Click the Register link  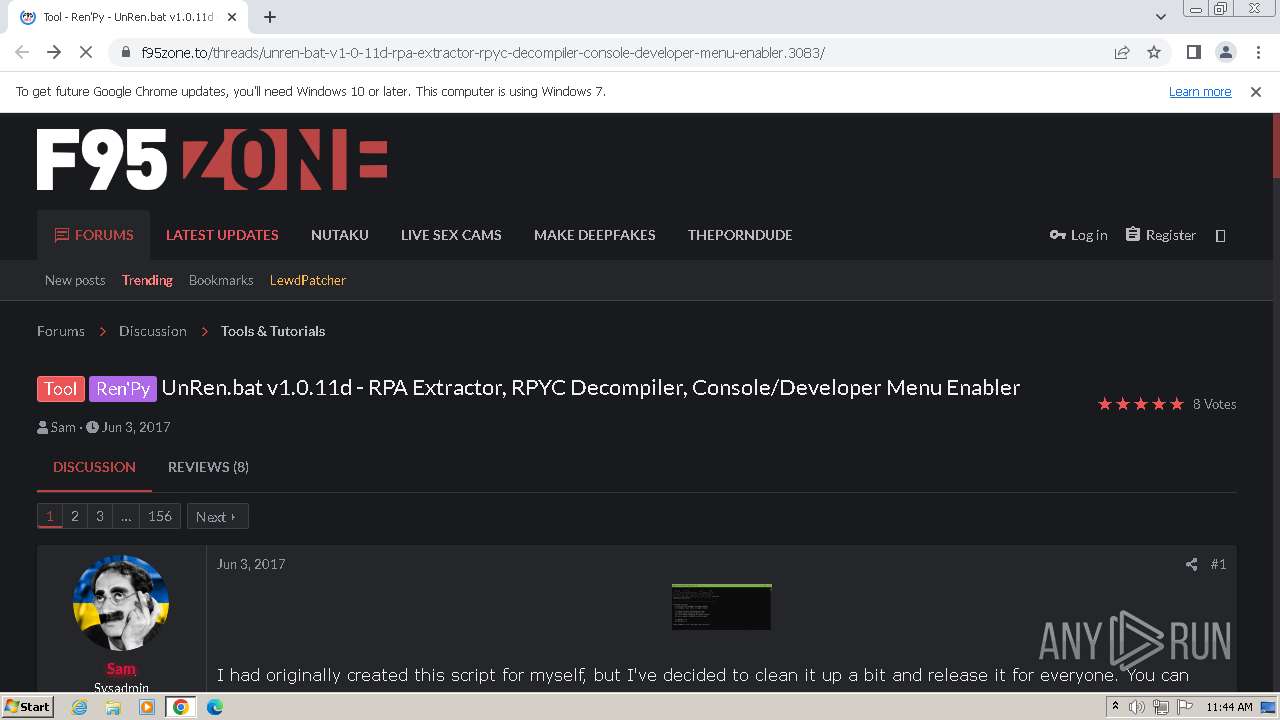coord(1161,235)
